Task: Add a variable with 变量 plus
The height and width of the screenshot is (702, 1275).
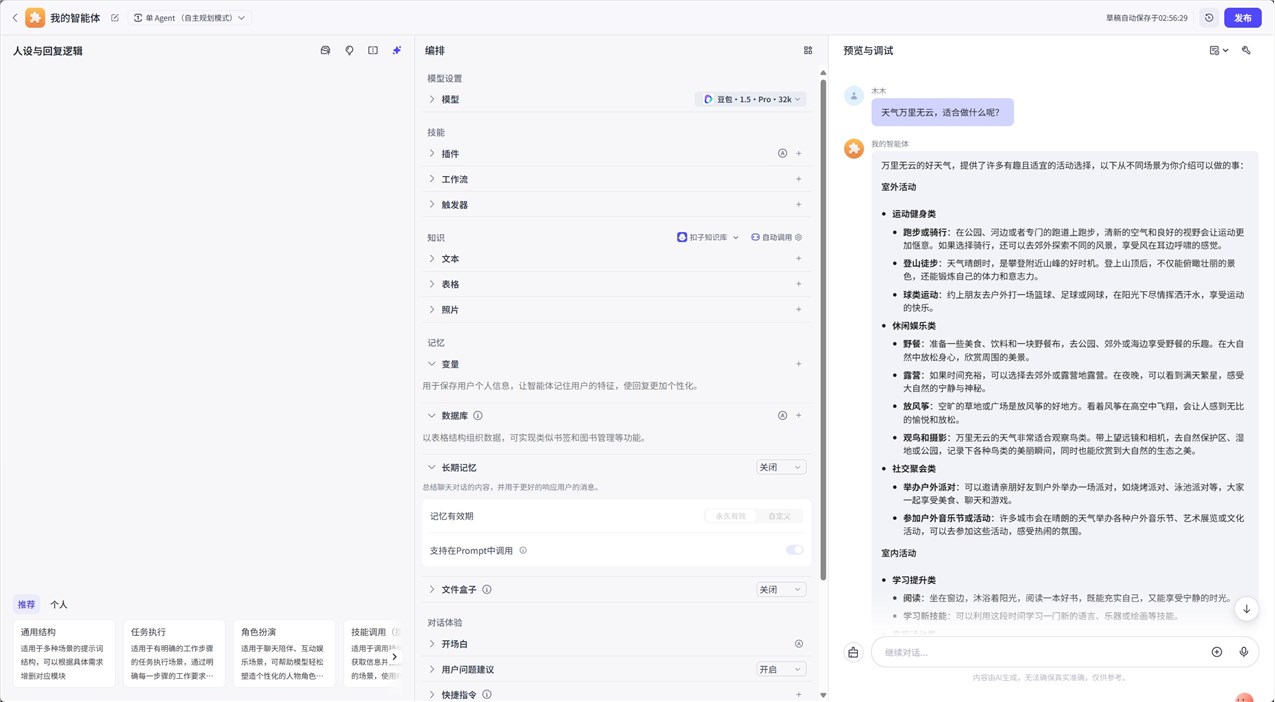Action: [799, 364]
